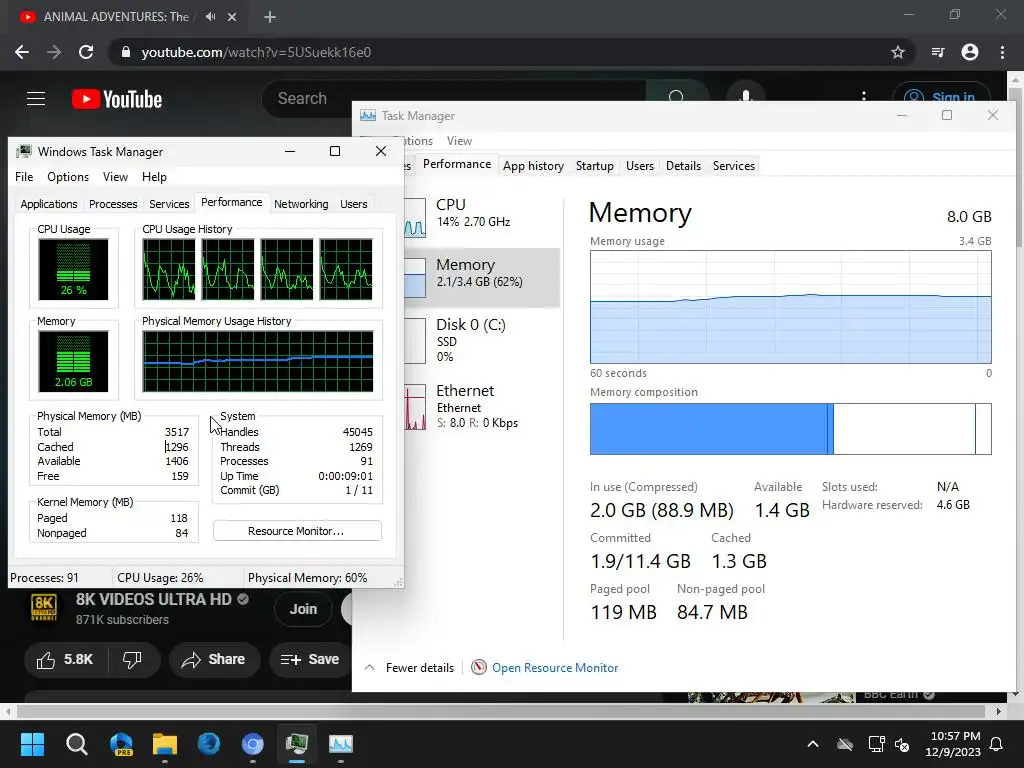Screen dimensions: 1024x768
Task: Click Save button under video
Action: coord(310,660)
